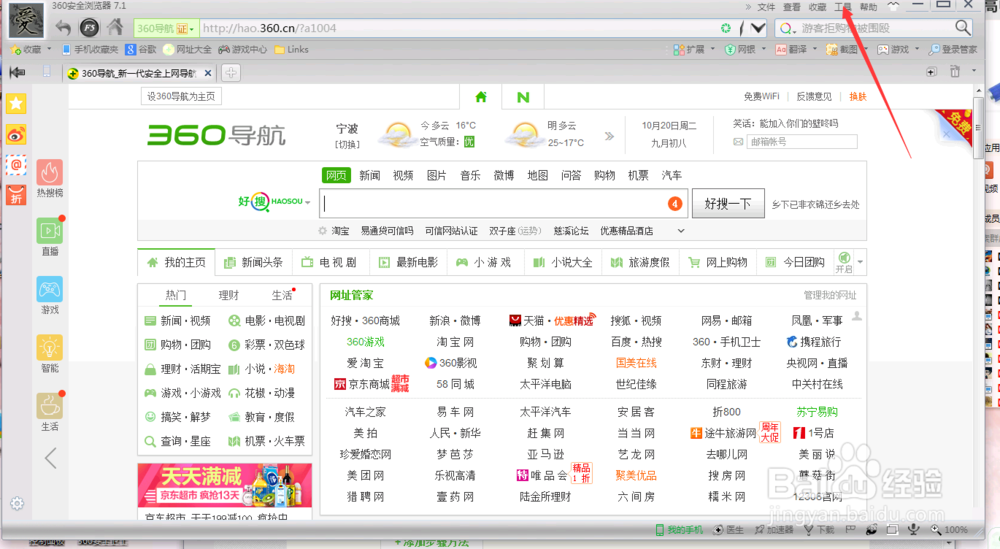1000x549 pixels.
Task: Open new tab with plus button
Action: [x=231, y=73]
